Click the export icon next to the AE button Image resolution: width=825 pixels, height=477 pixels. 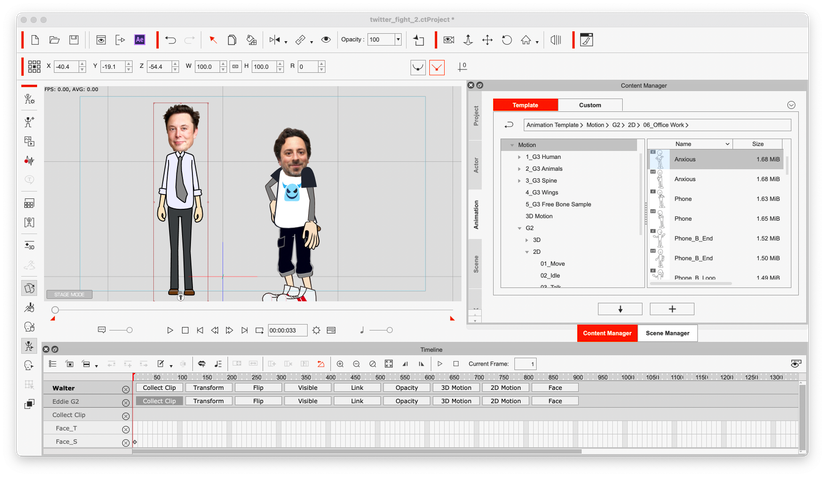point(120,40)
